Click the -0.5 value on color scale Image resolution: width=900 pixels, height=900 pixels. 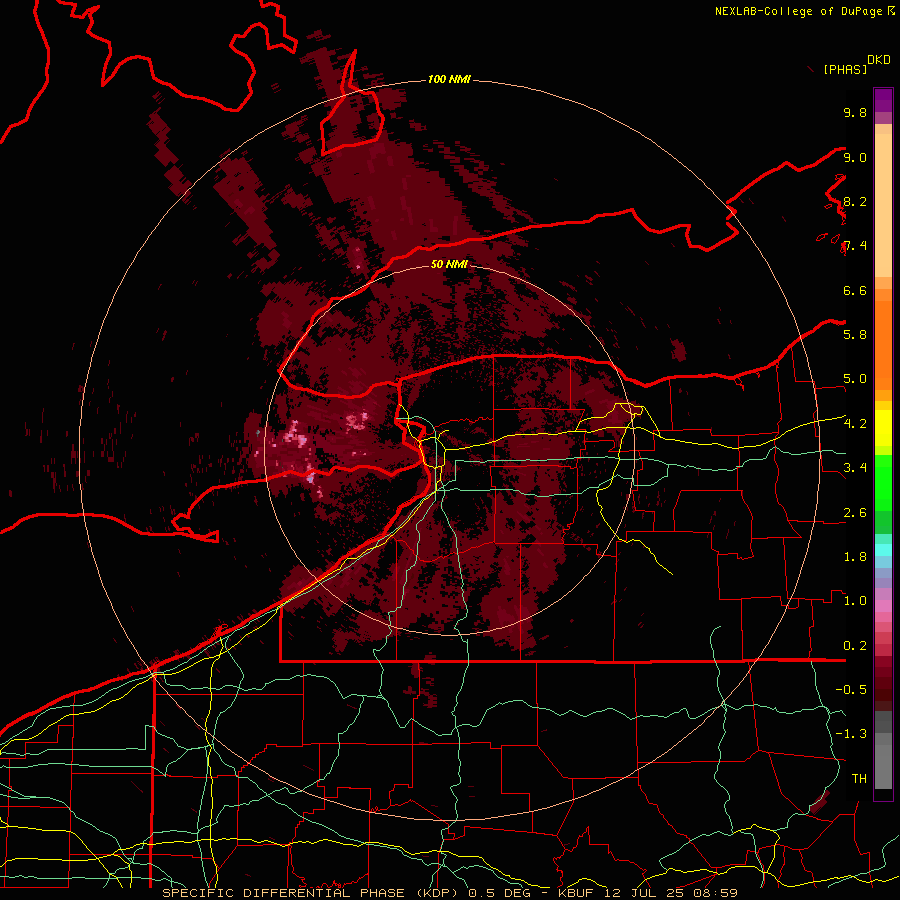(x=851, y=690)
